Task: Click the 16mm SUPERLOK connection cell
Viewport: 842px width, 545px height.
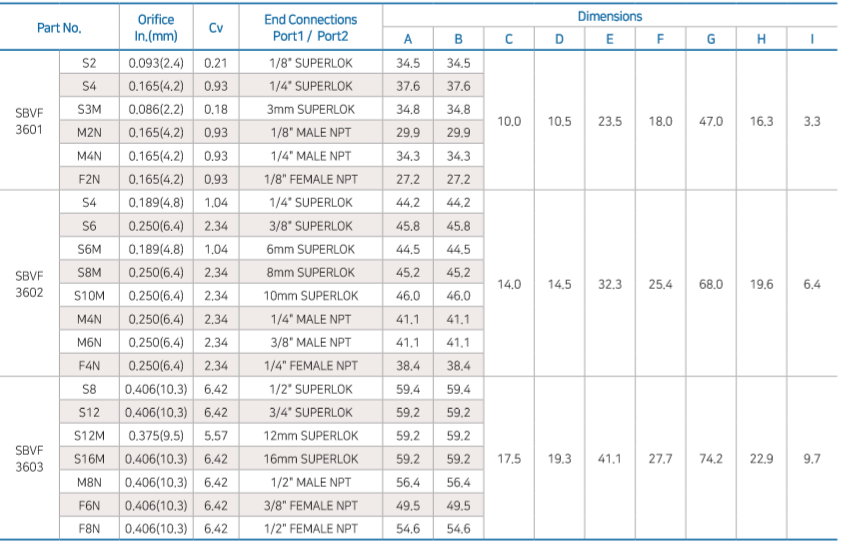Action: click(310, 459)
